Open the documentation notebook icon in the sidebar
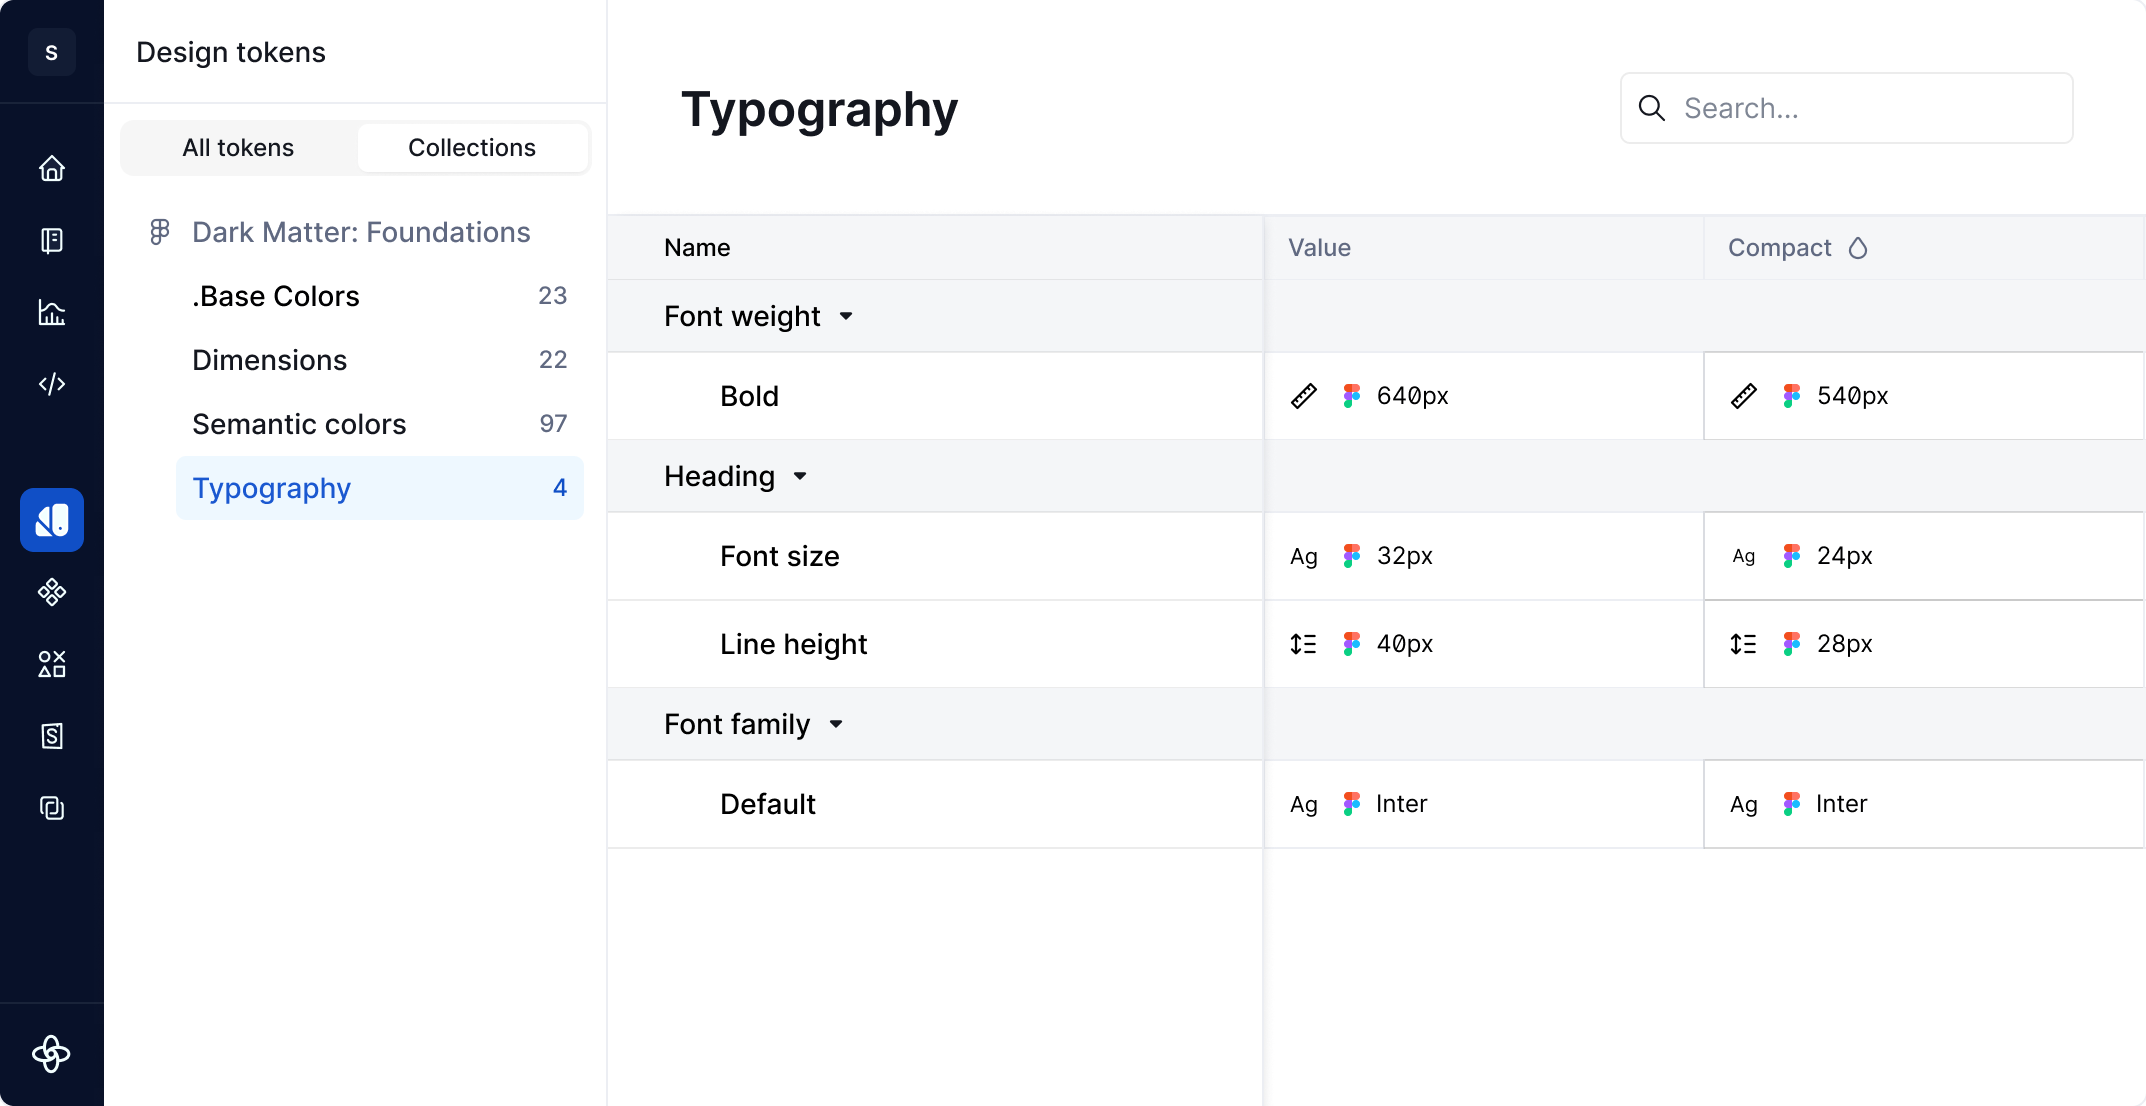This screenshot has width=2146, height=1106. pos(51,240)
